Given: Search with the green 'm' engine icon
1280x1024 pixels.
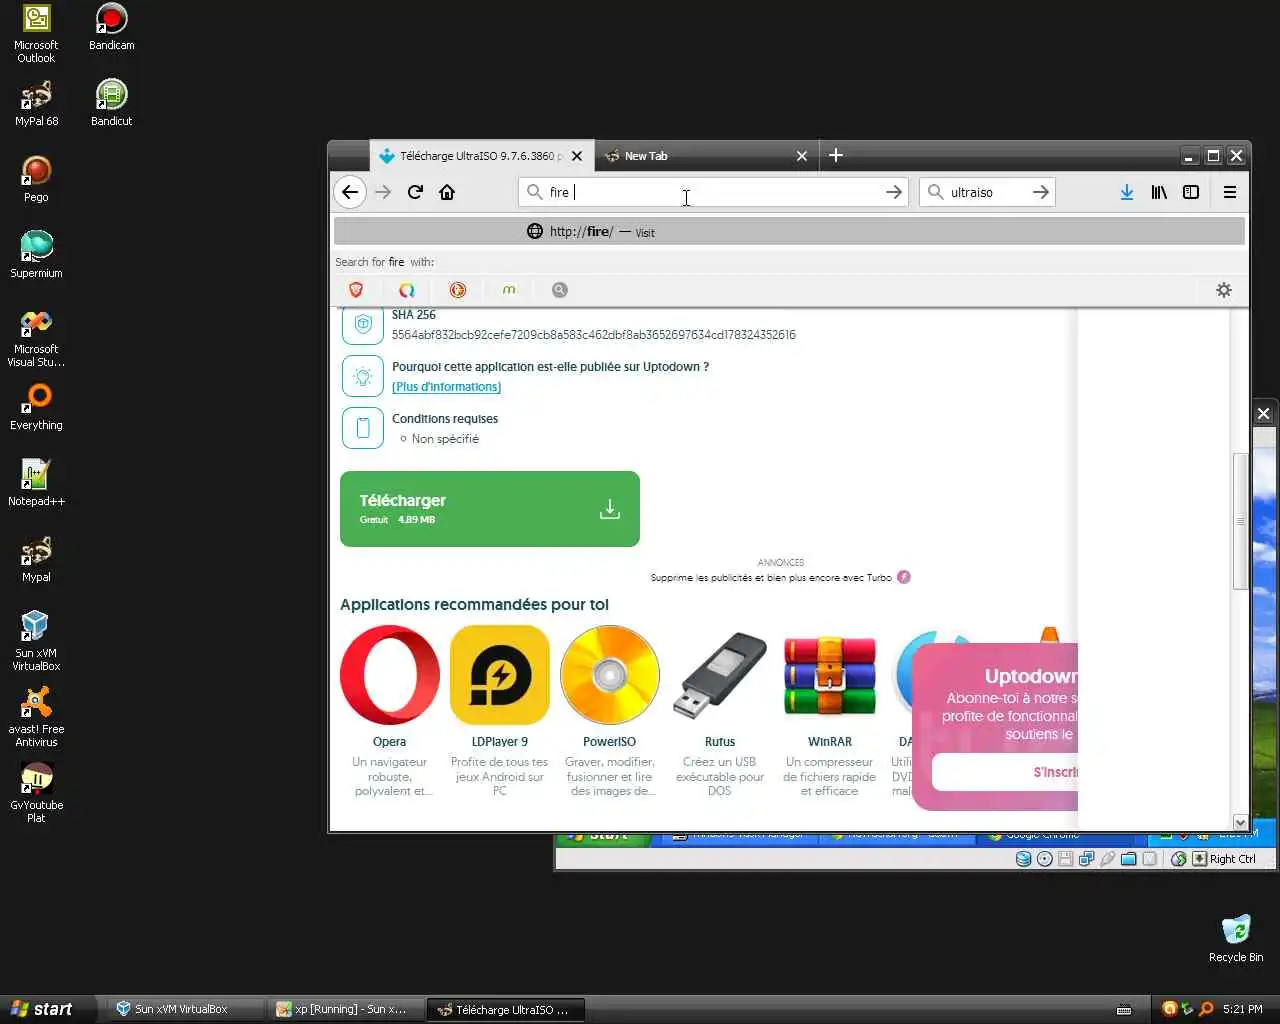Looking at the screenshot, I should [x=509, y=290].
